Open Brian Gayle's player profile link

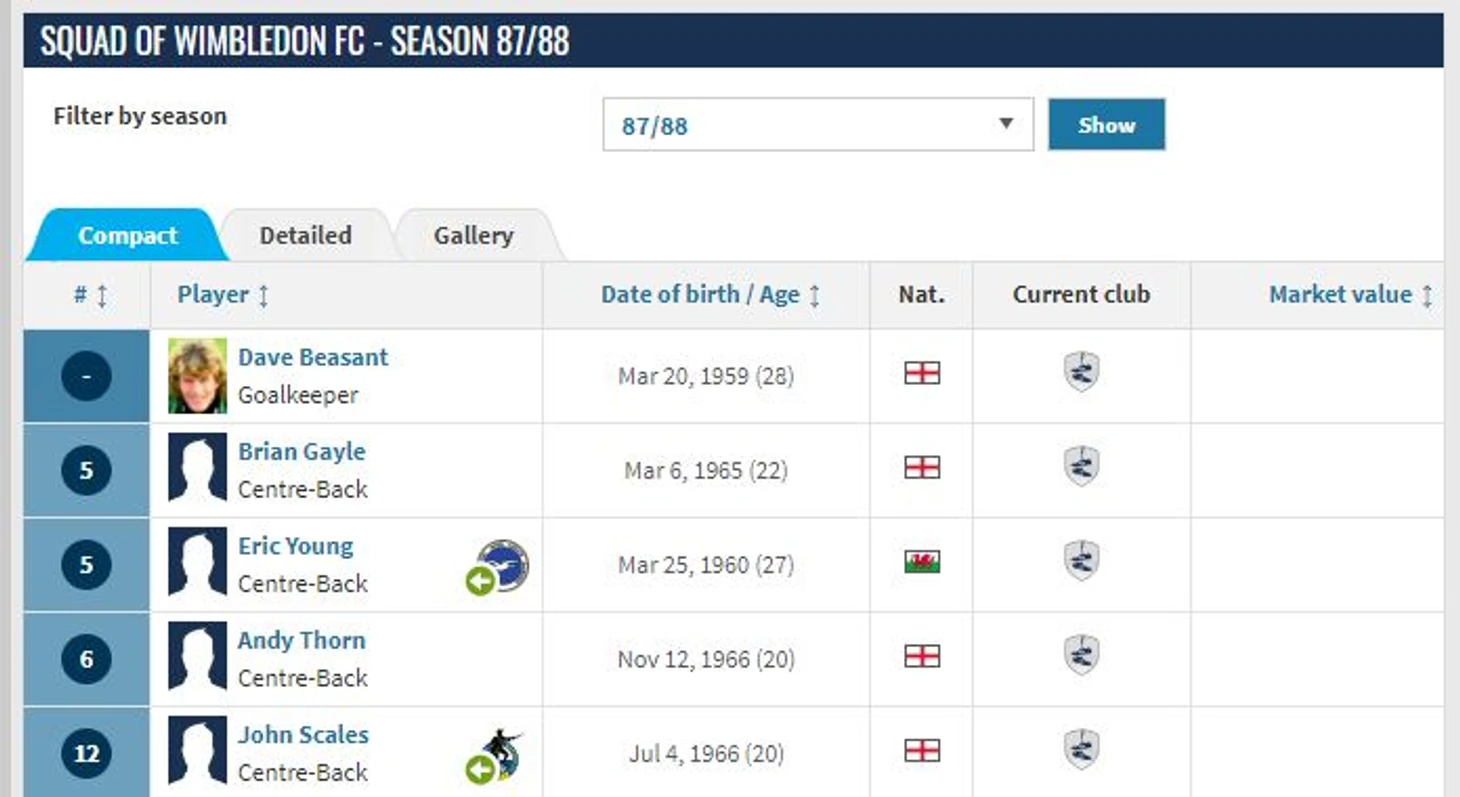(301, 452)
